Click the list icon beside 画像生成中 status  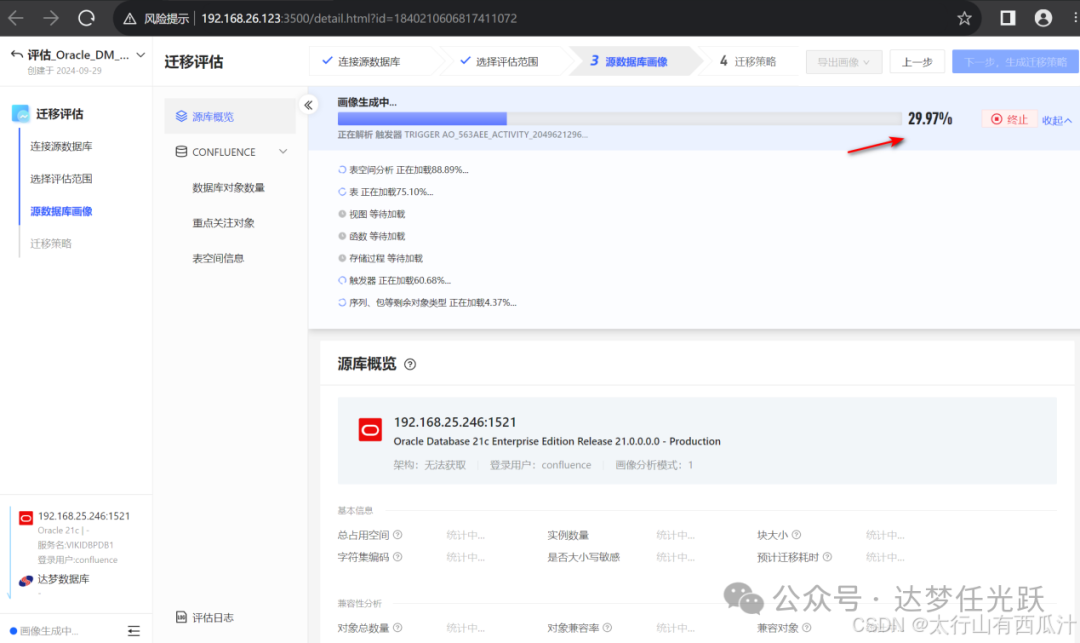pyautogui.click(x=134, y=631)
